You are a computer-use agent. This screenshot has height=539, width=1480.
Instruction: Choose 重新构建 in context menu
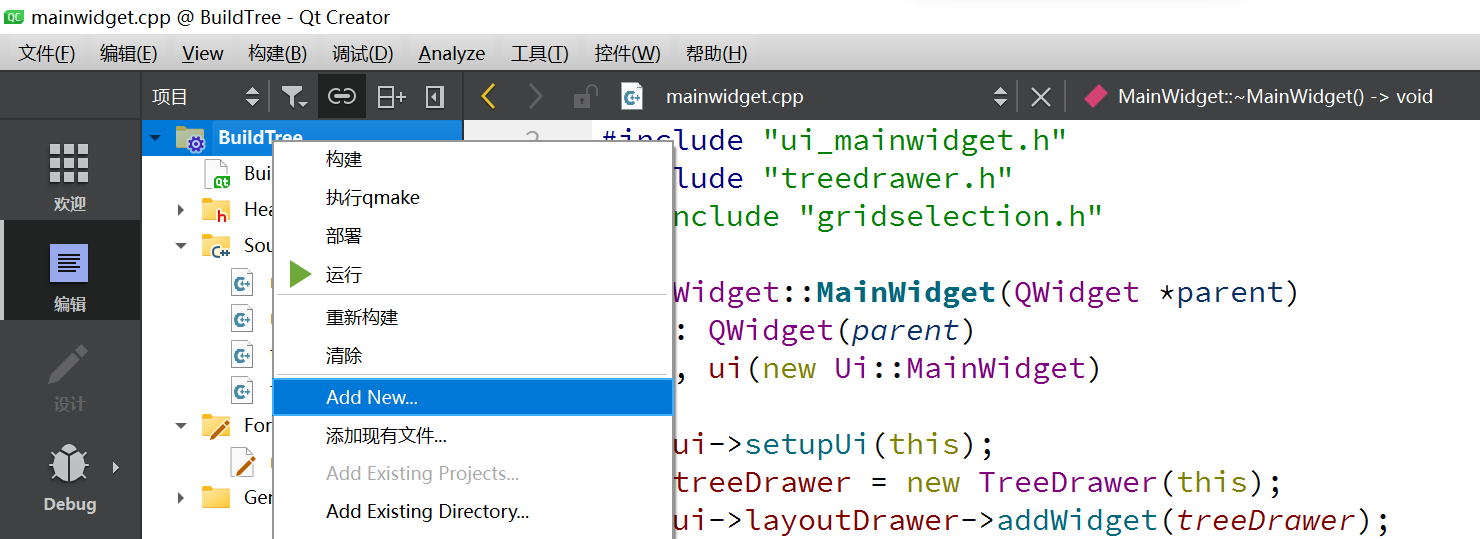tap(472, 317)
